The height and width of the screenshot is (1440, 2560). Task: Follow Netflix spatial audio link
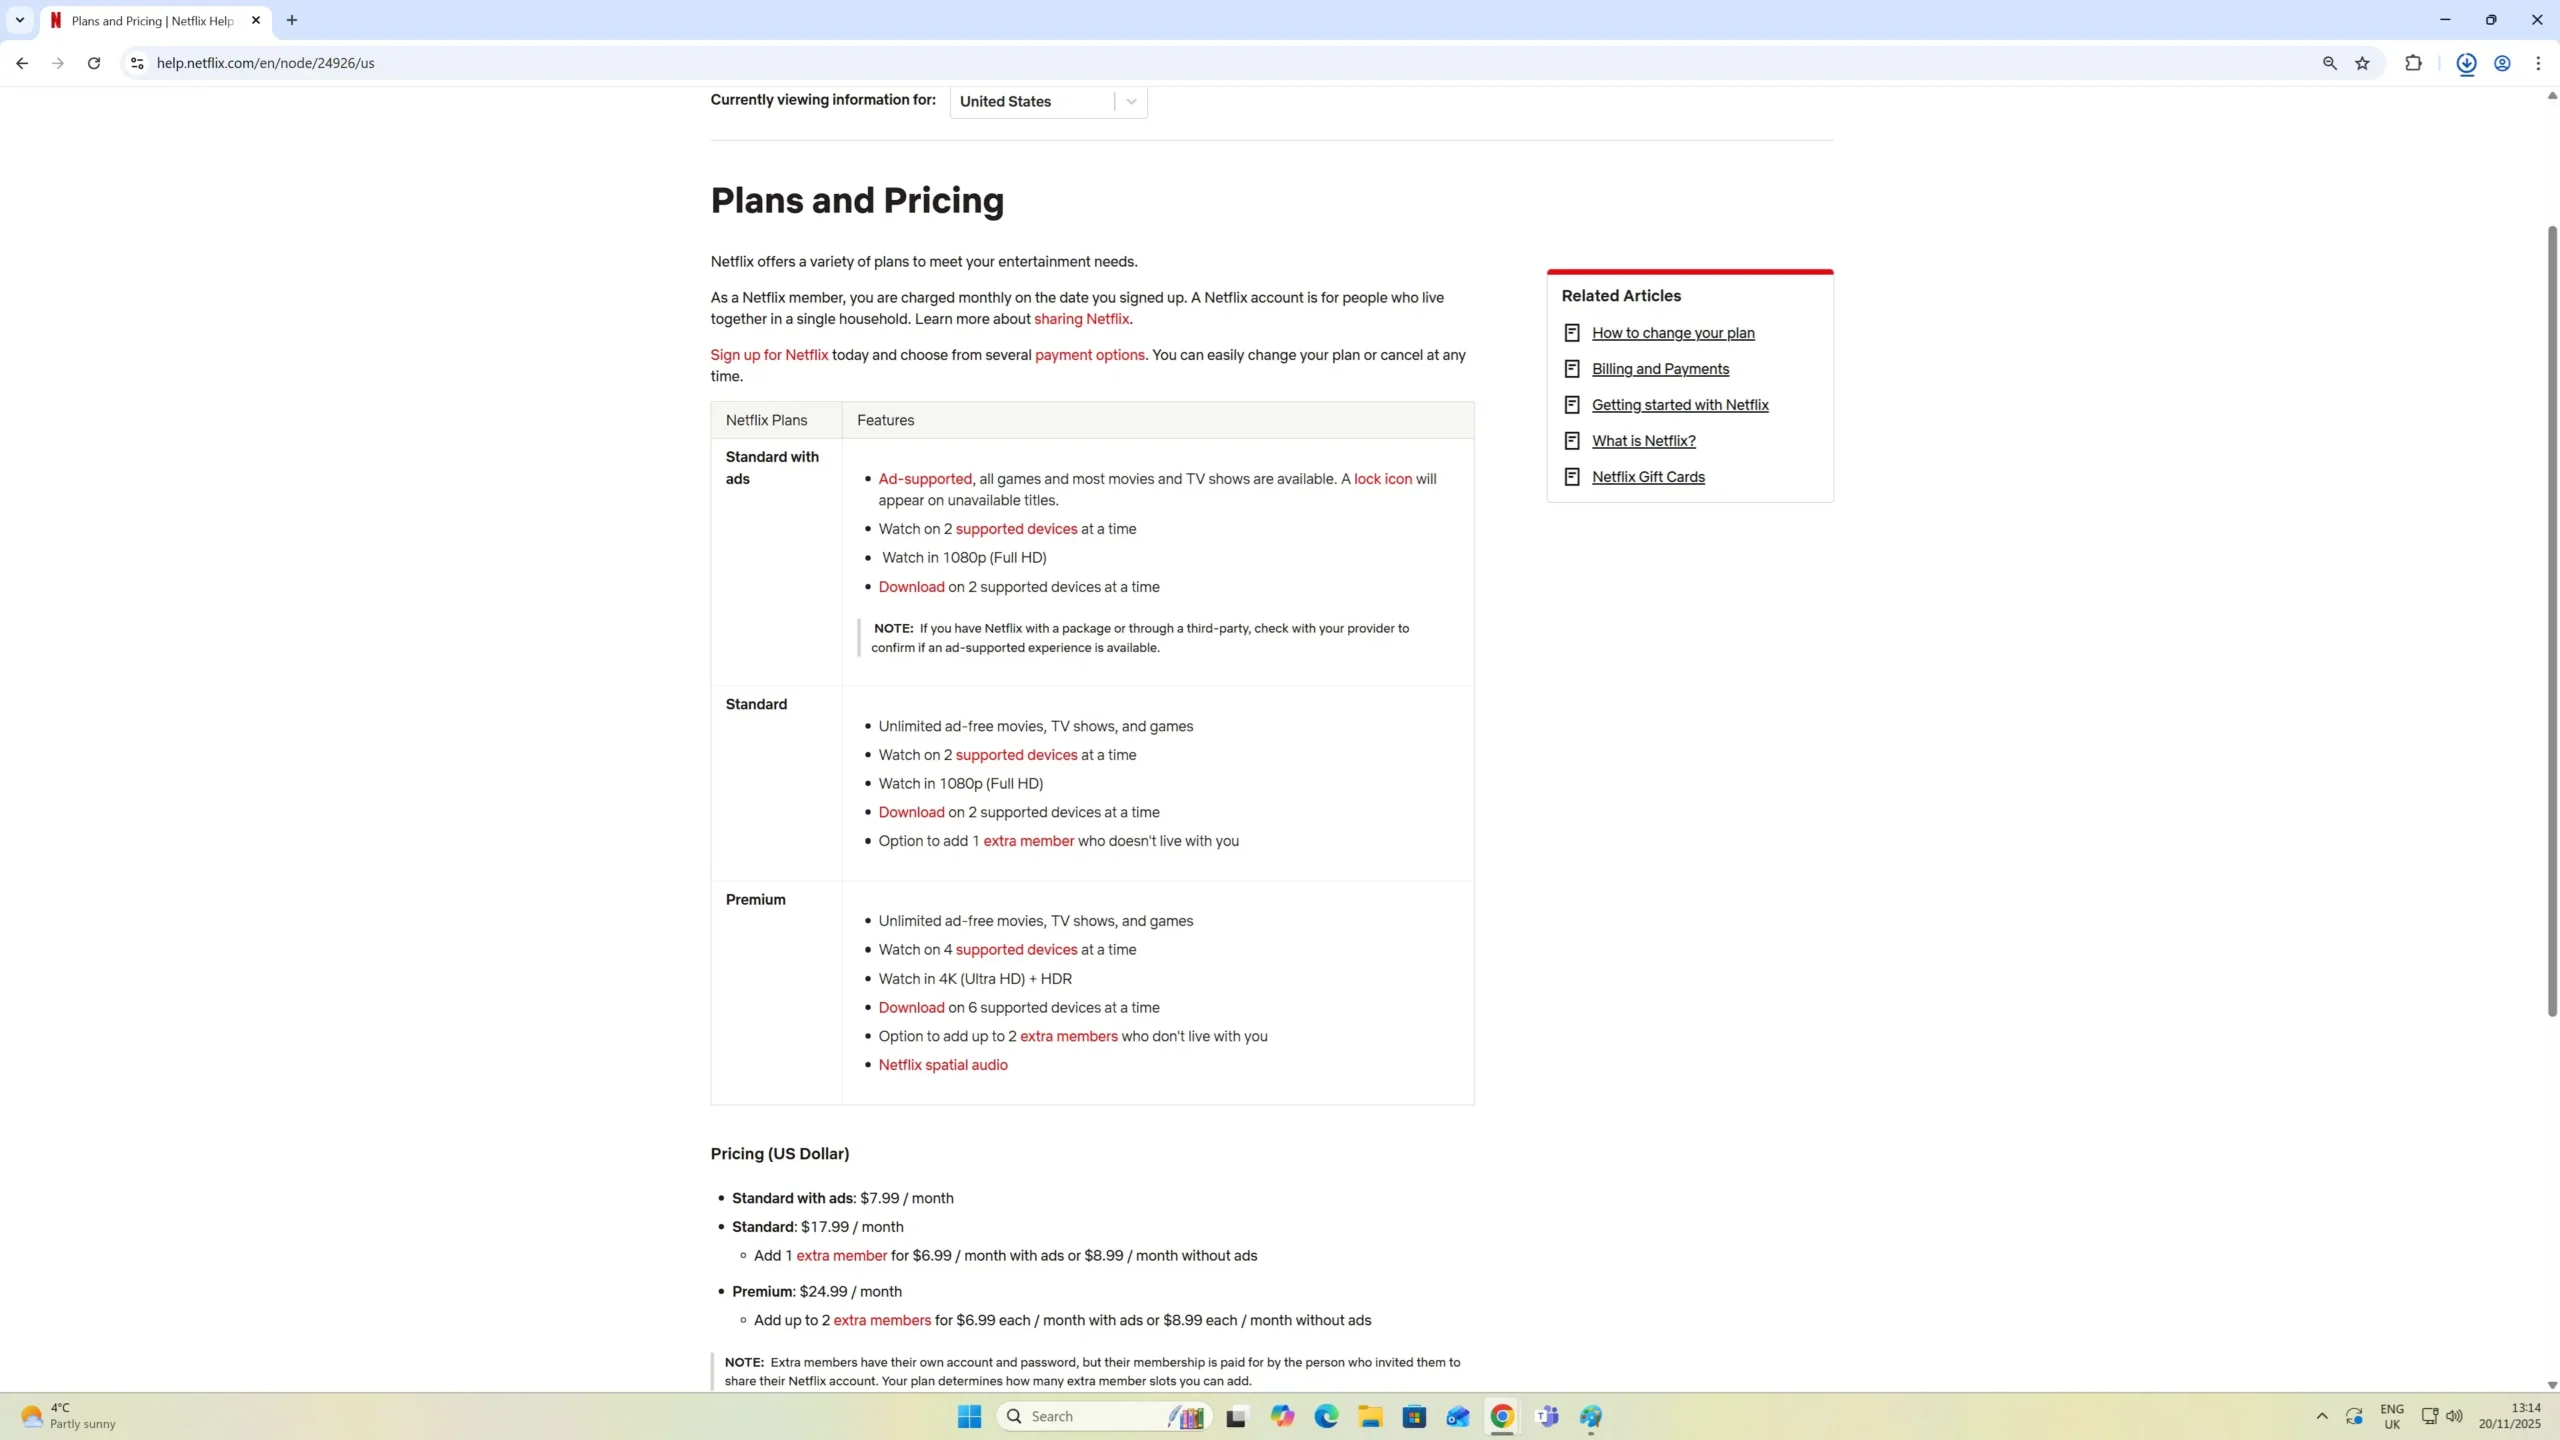pos(942,1065)
